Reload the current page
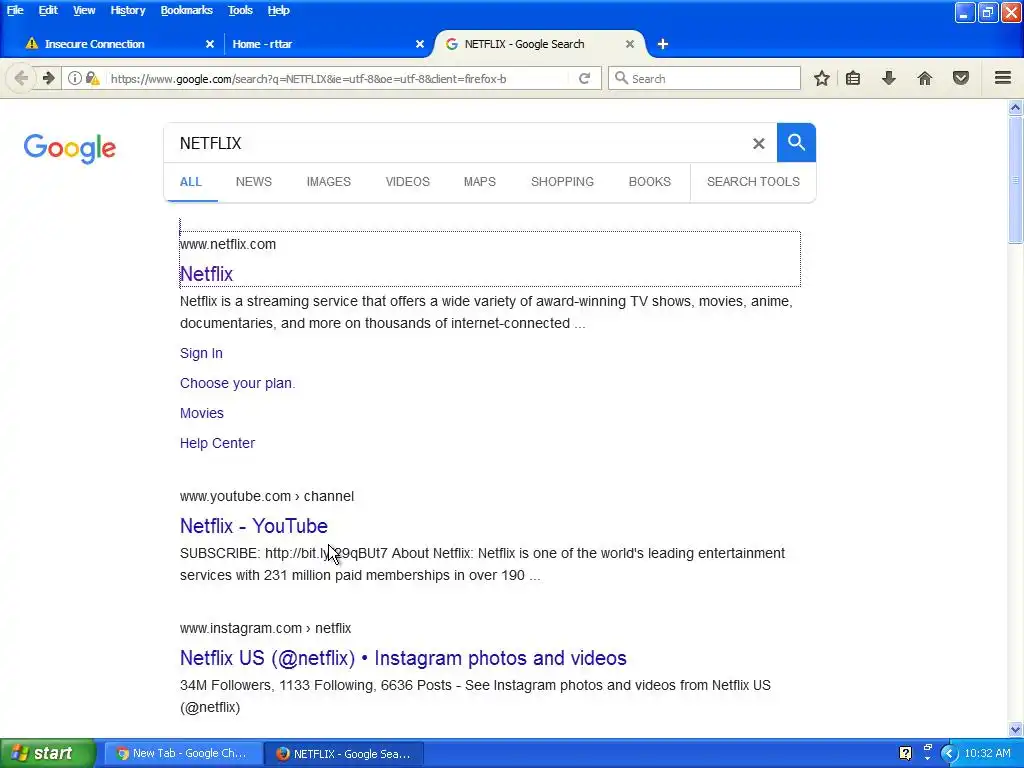The height and width of the screenshot is (768, 1024). pos(584,78)
